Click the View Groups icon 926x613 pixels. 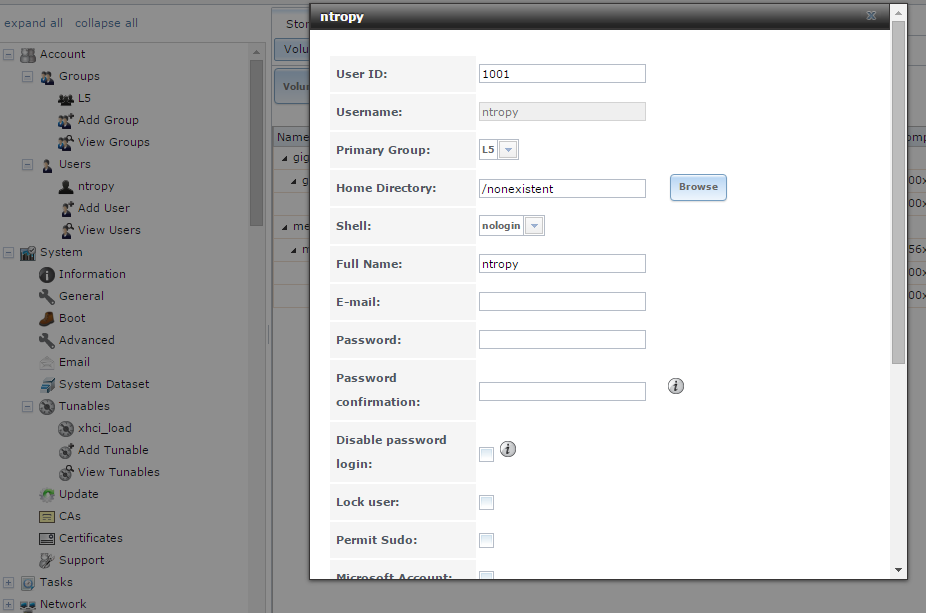click(66, 143)
